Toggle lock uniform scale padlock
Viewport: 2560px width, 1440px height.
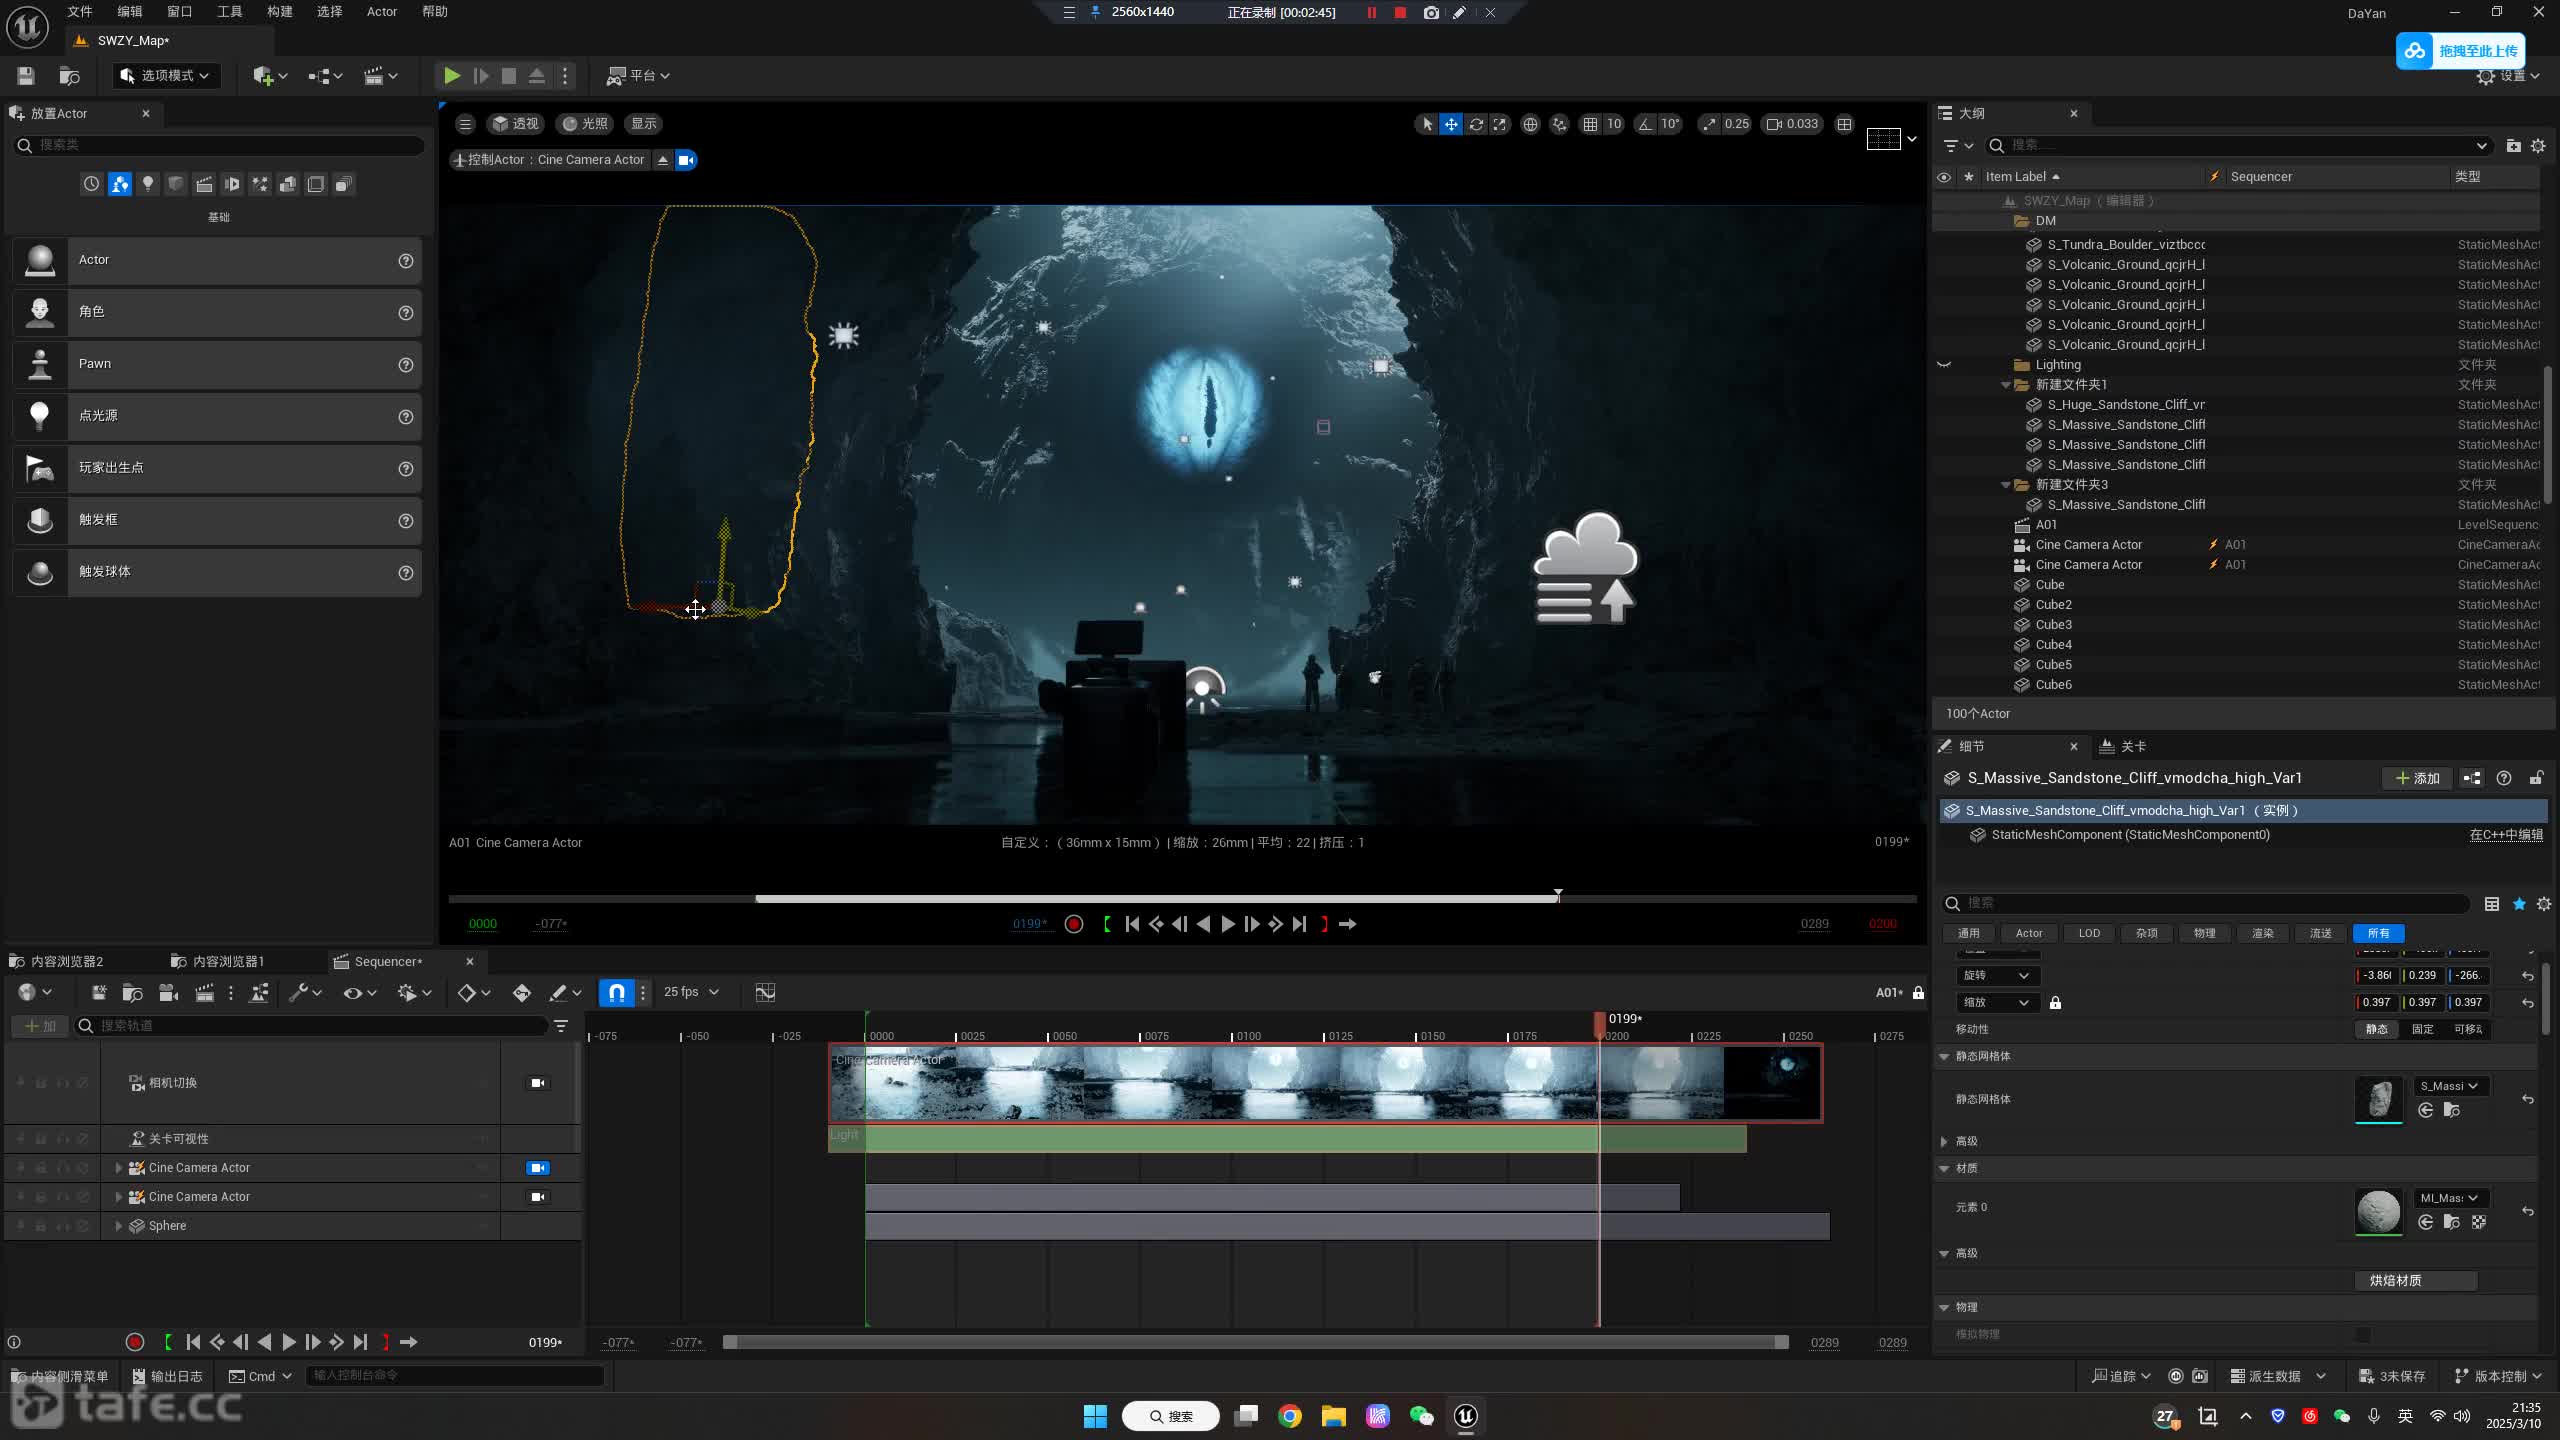[x=2055, y=1003]
